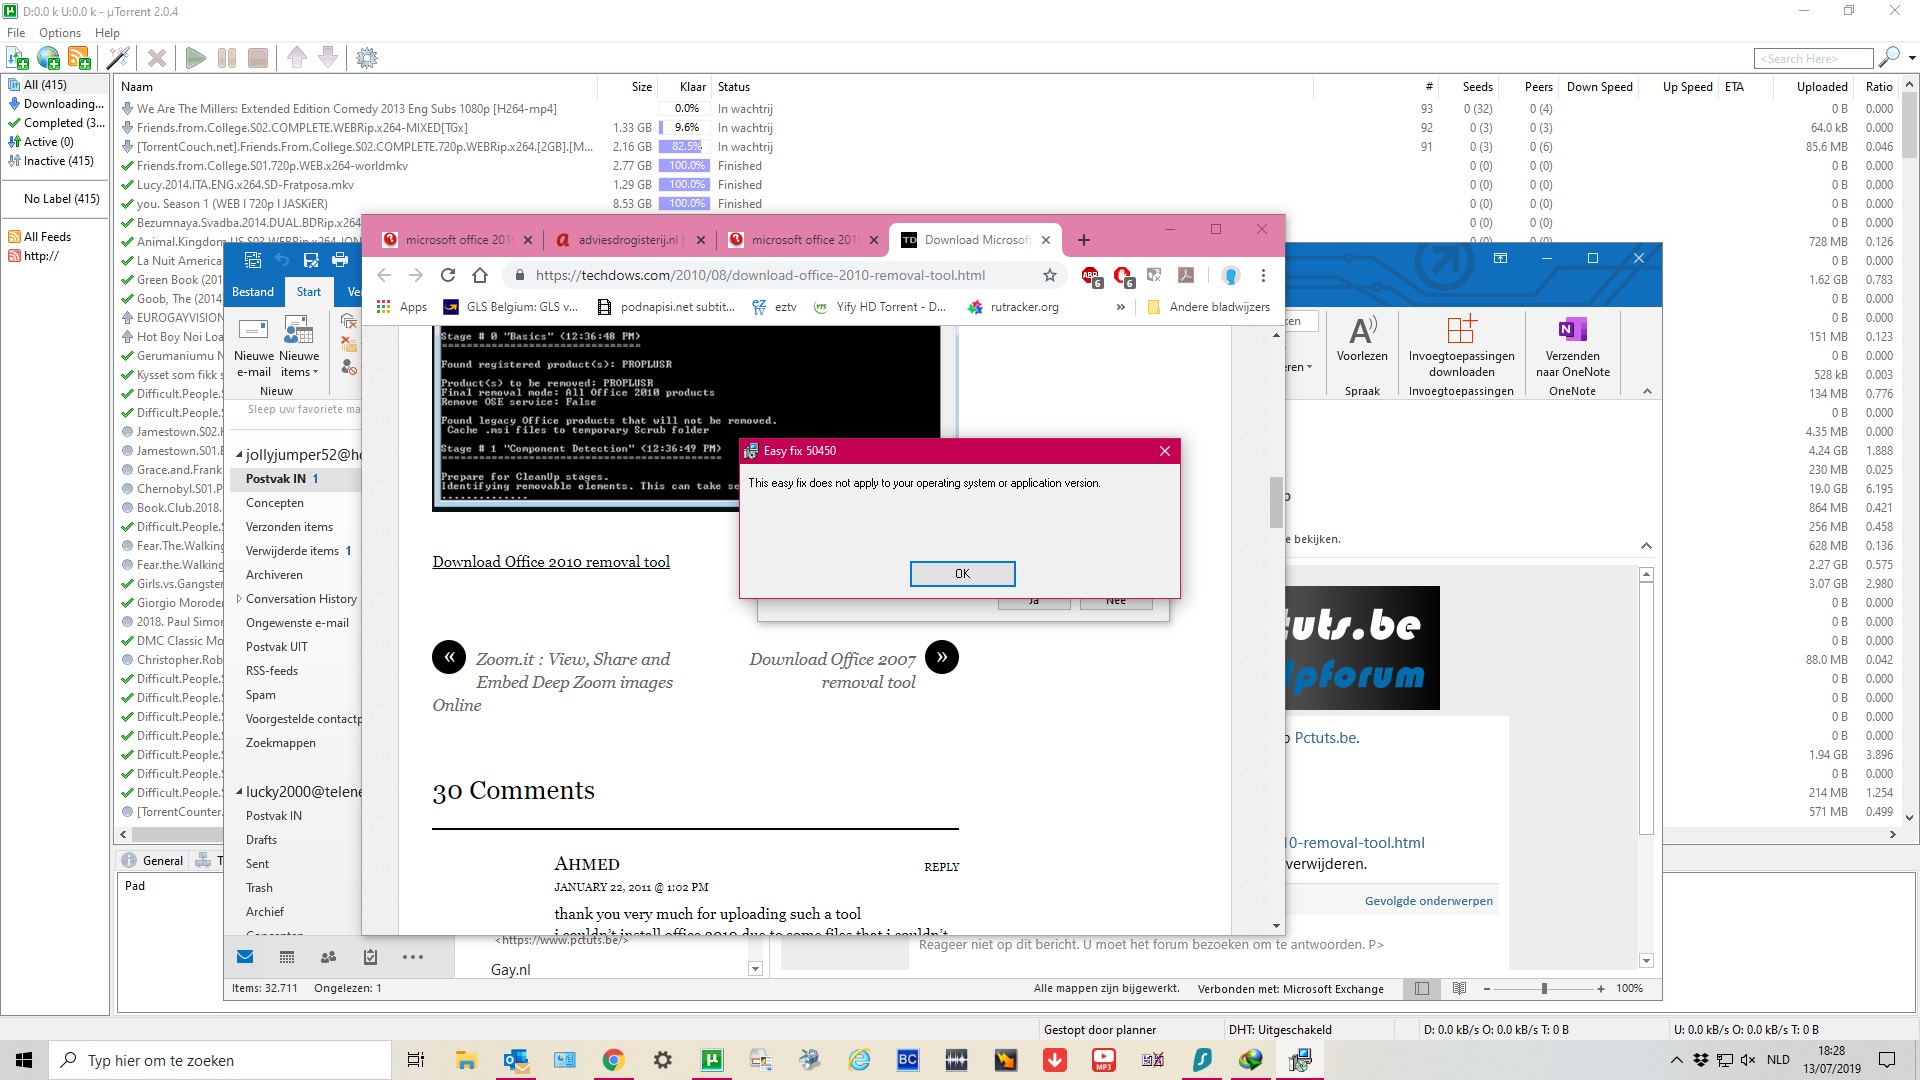Open the notification center icon in system tray
Screen dimensions: 1920x1080
pos(1887,1060)
